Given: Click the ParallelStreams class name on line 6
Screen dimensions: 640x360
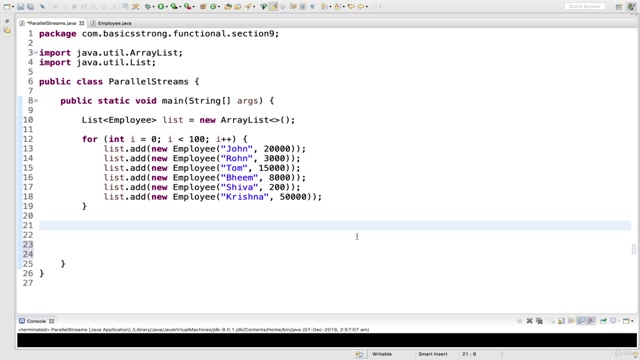Looking at the screenshot, I should point(149,82).
